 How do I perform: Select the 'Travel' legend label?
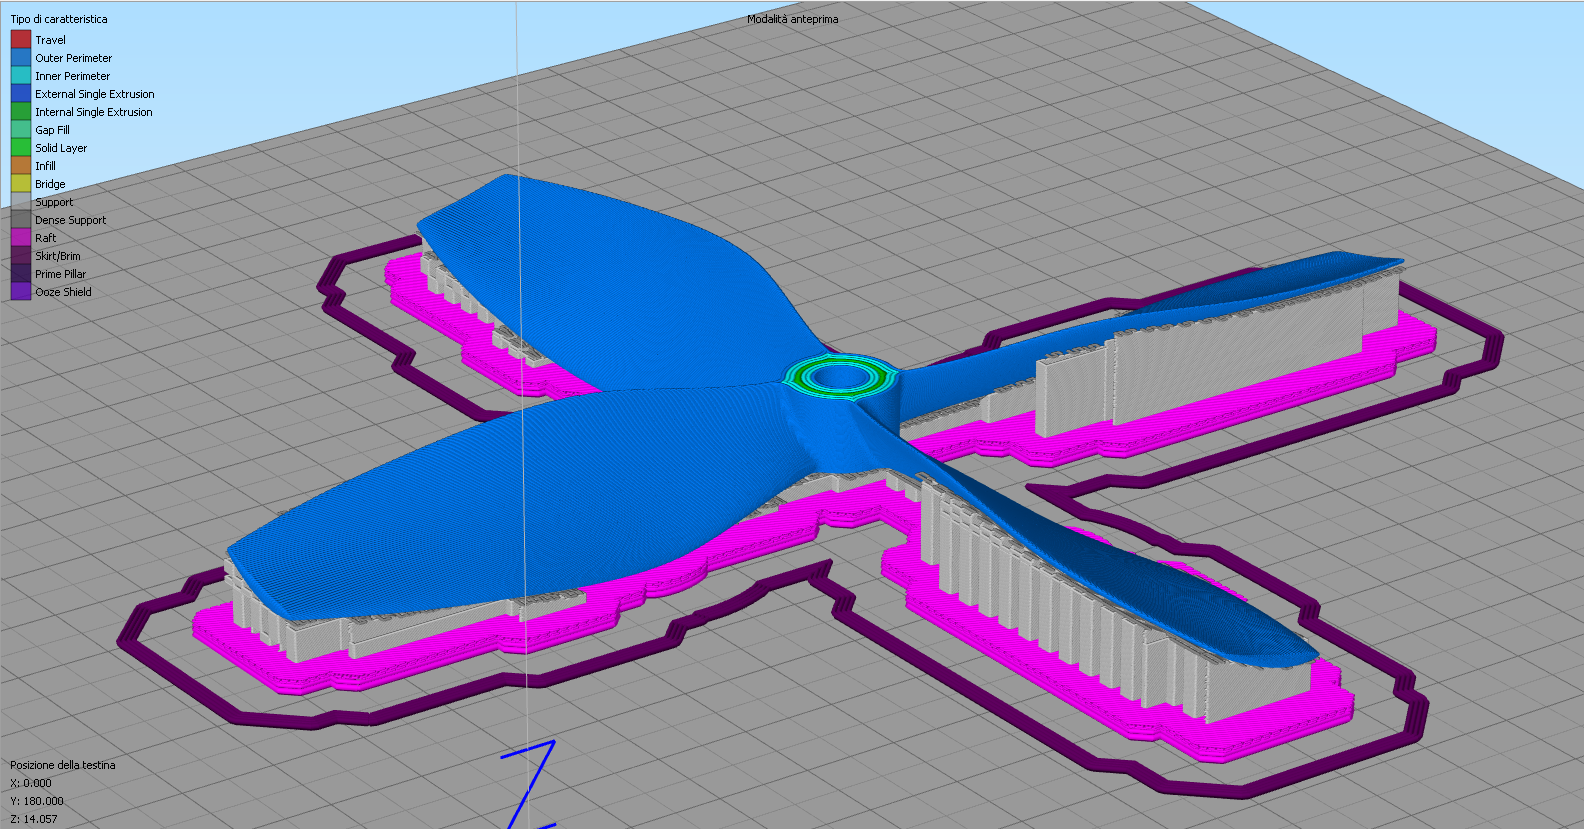[50, 40]
